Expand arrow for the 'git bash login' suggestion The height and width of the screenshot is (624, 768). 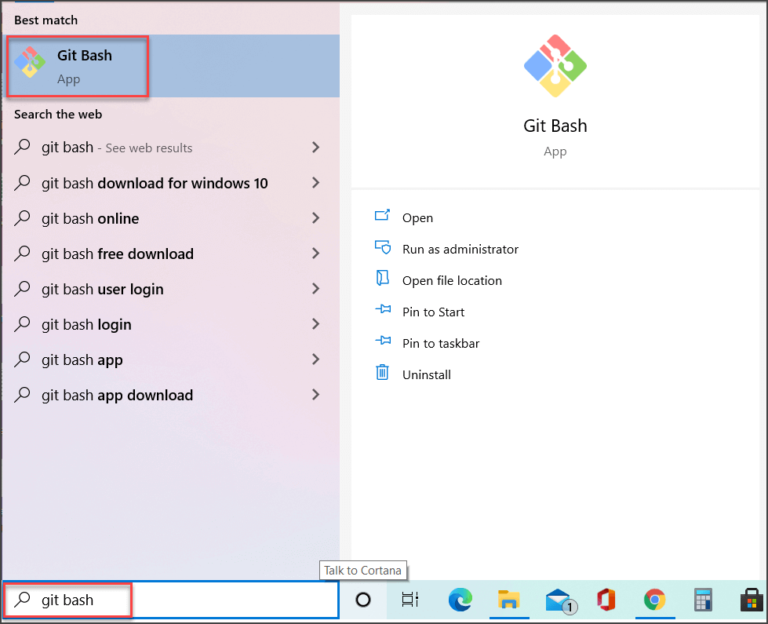point(316,324)
